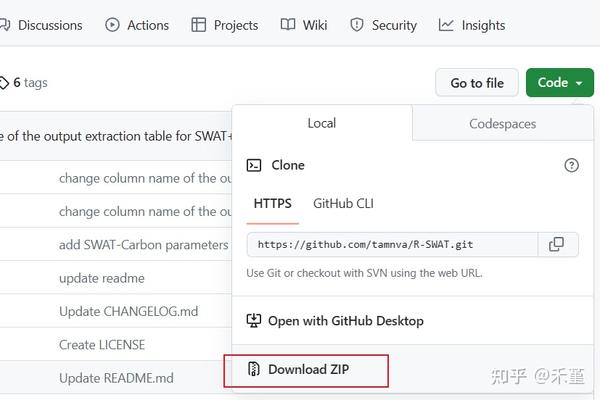Click the repository URL text field

[392, 244]
